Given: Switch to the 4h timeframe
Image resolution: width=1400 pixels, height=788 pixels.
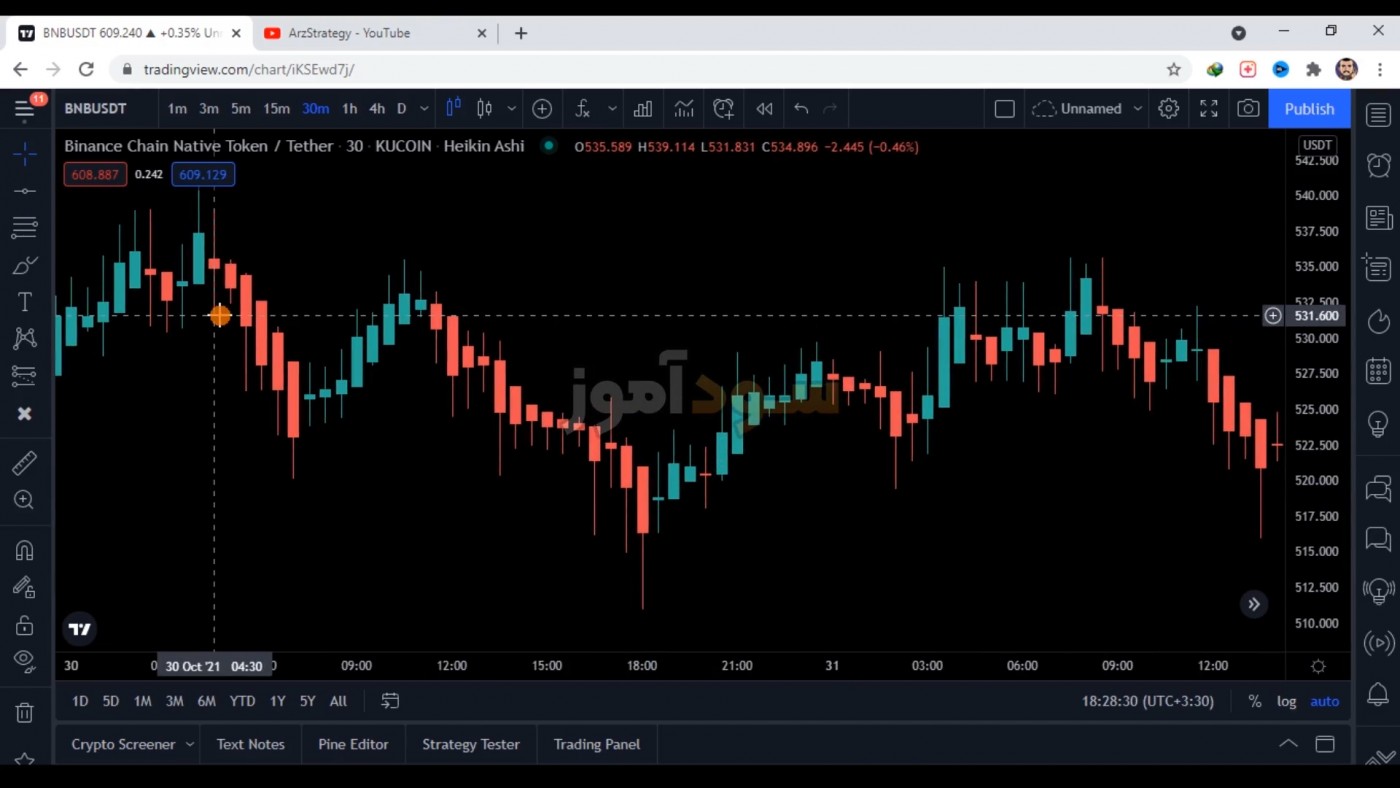Looking at the screenshot, I should (377, 109).
